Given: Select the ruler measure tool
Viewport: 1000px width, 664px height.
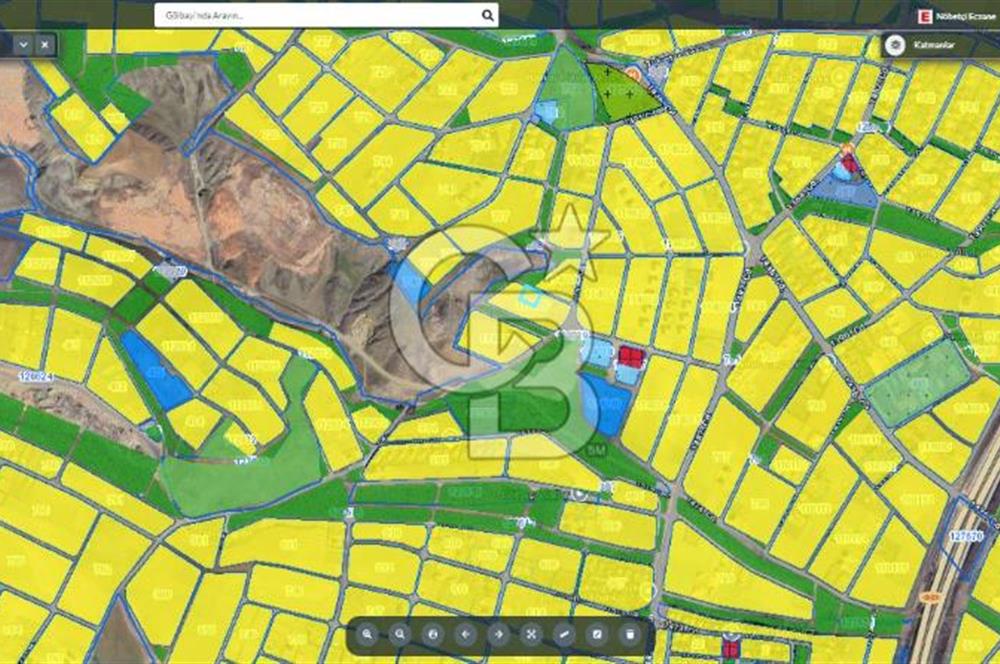Looking at the screenshot, I should tap(564, 635).
